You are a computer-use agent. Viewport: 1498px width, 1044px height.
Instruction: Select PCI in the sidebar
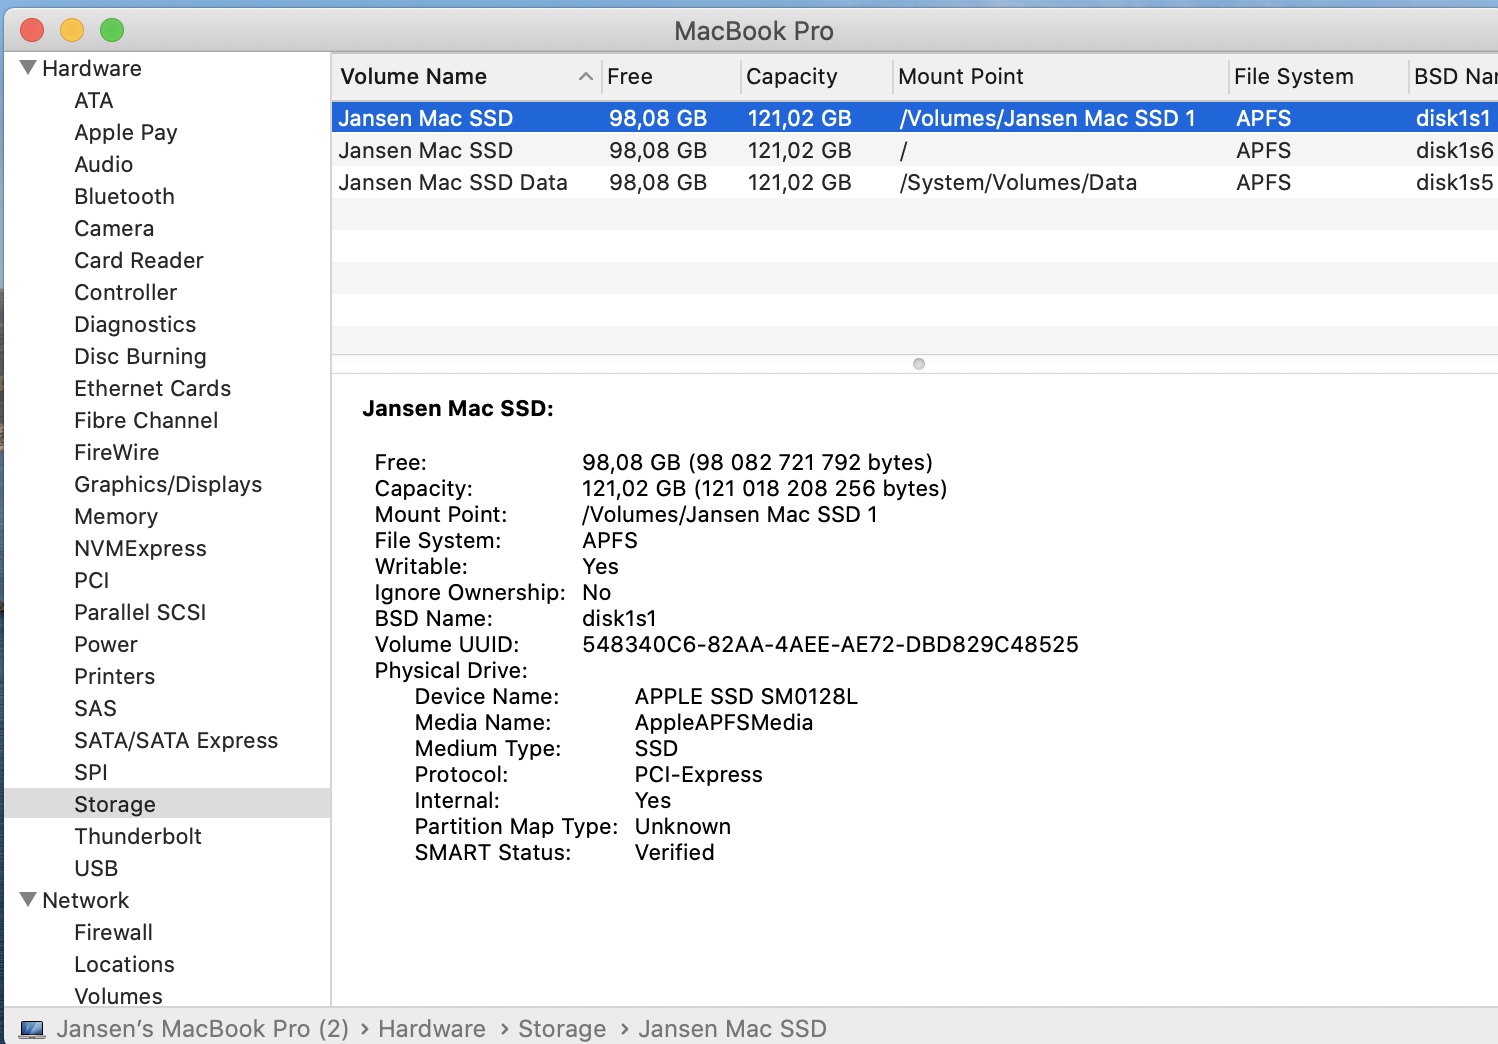pos(92,581)
